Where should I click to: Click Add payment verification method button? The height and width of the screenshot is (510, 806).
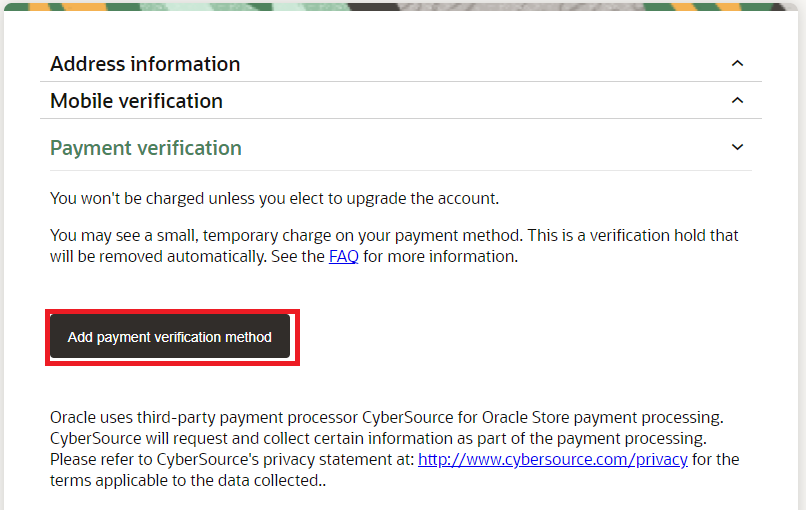(x=170, y=337)
